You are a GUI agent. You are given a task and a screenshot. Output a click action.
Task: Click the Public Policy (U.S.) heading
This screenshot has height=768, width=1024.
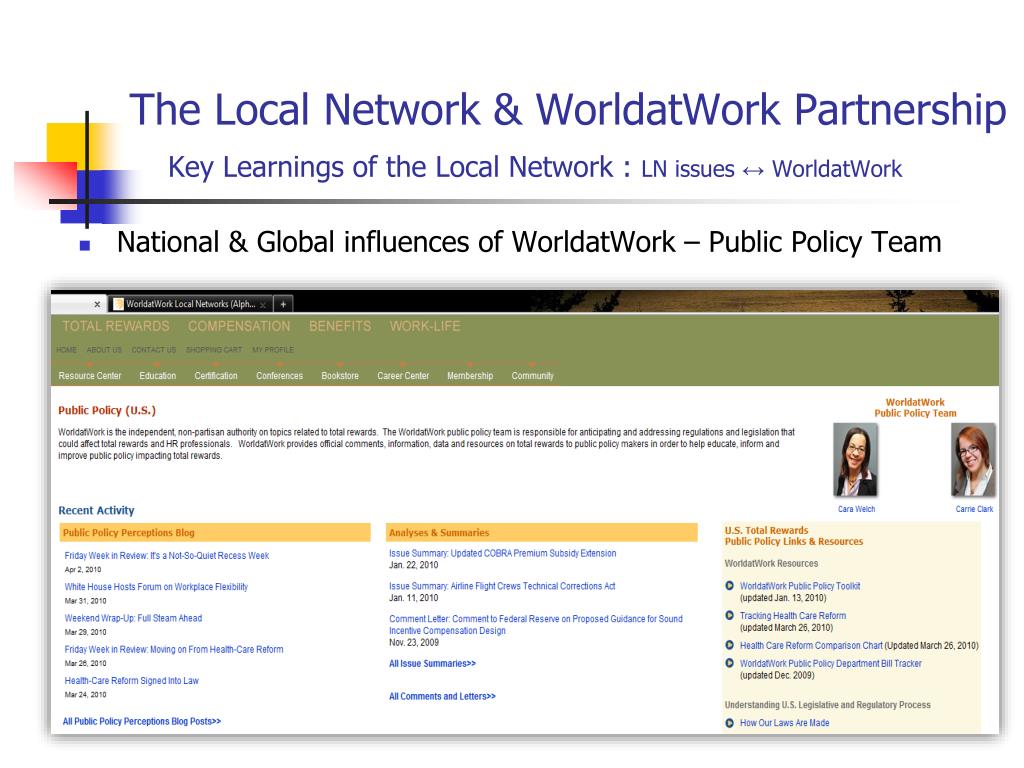(x=107, y=411)
